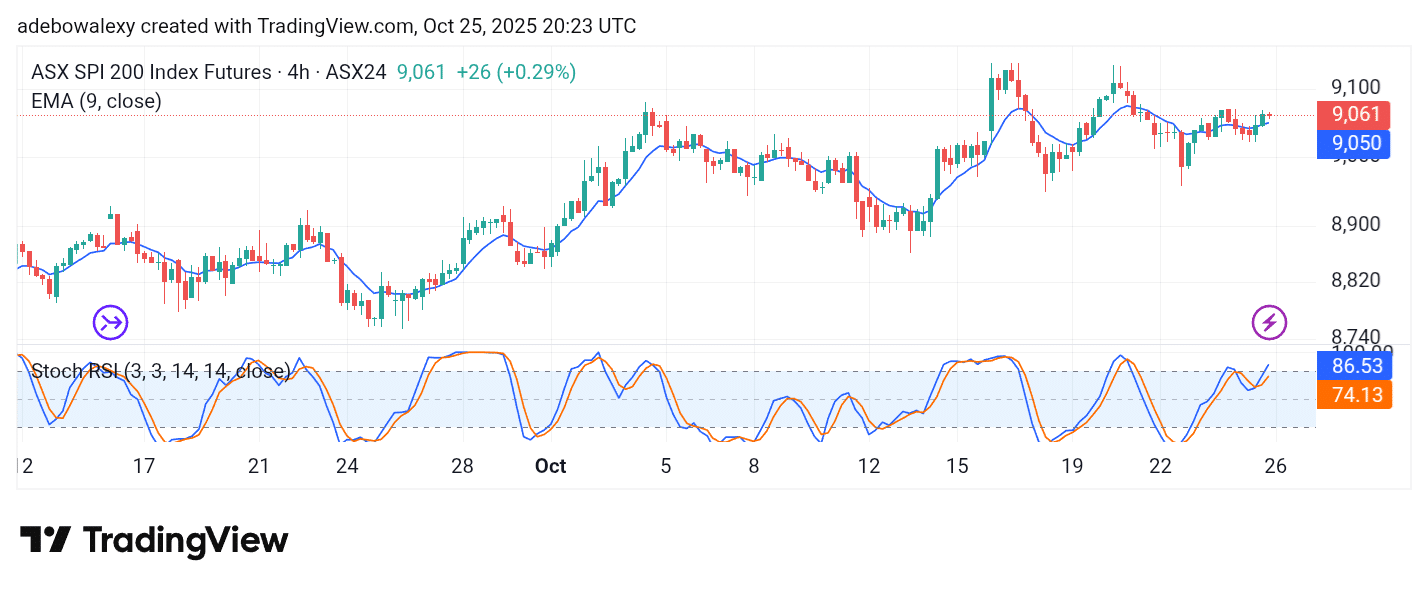The image size is (1428, 591).
Task: Click the purple arrow icon on chart left
Action: [111, 322]
